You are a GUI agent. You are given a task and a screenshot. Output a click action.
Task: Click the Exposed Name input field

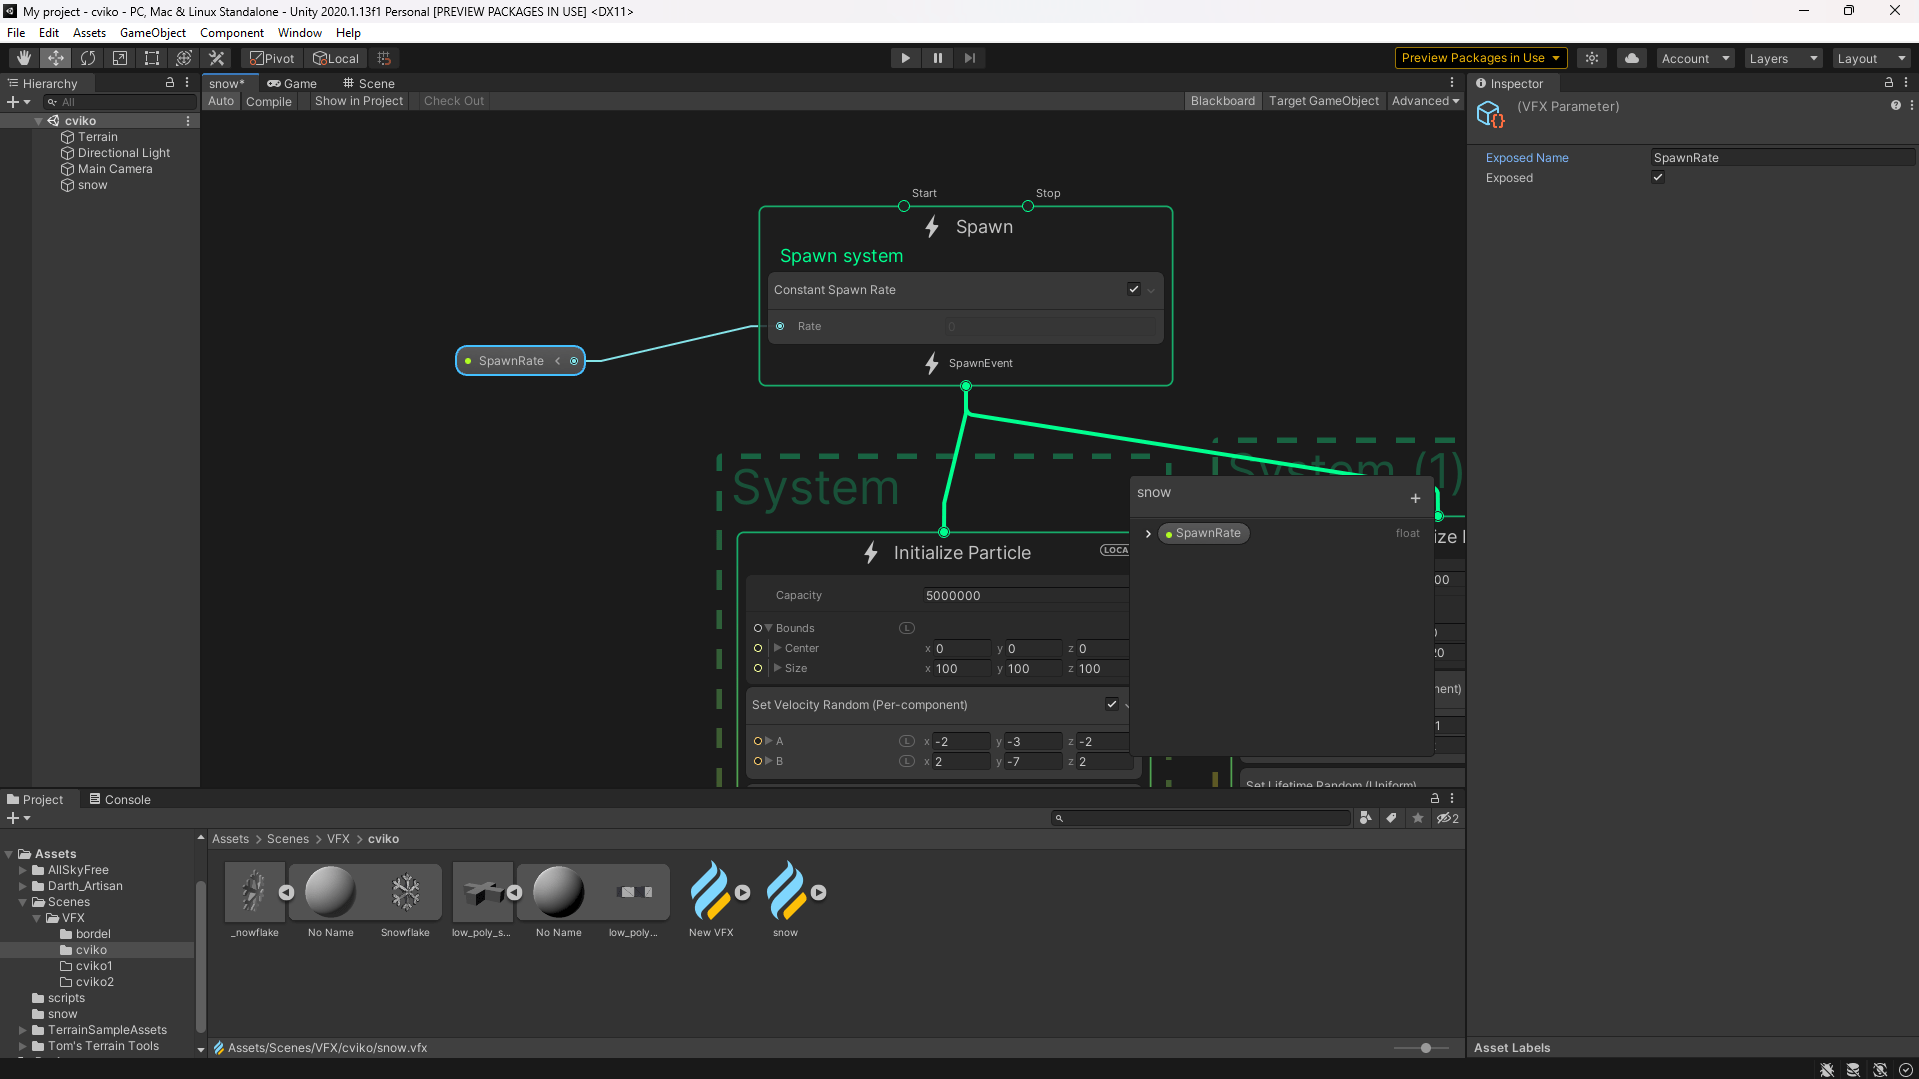click(1782, 157)
